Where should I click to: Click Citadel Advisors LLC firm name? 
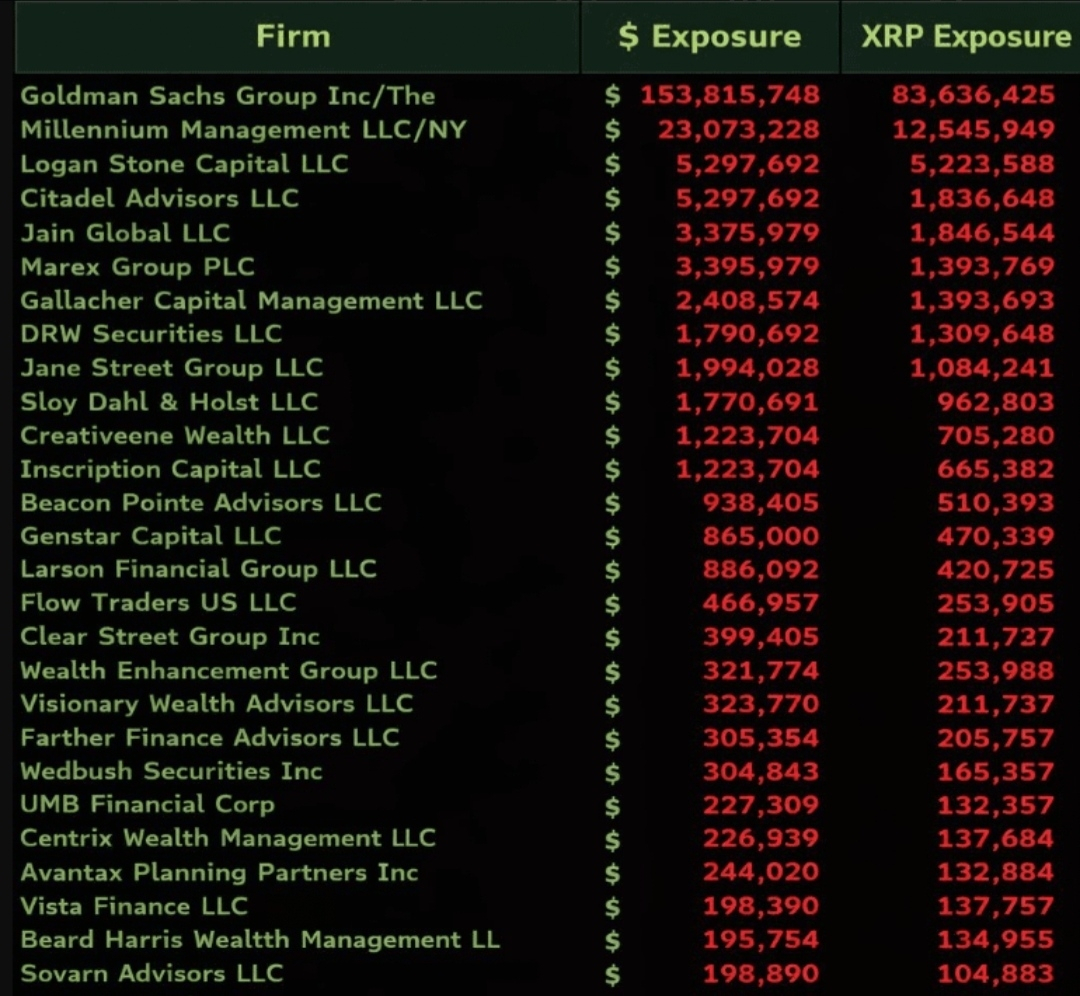coord(159,198)
